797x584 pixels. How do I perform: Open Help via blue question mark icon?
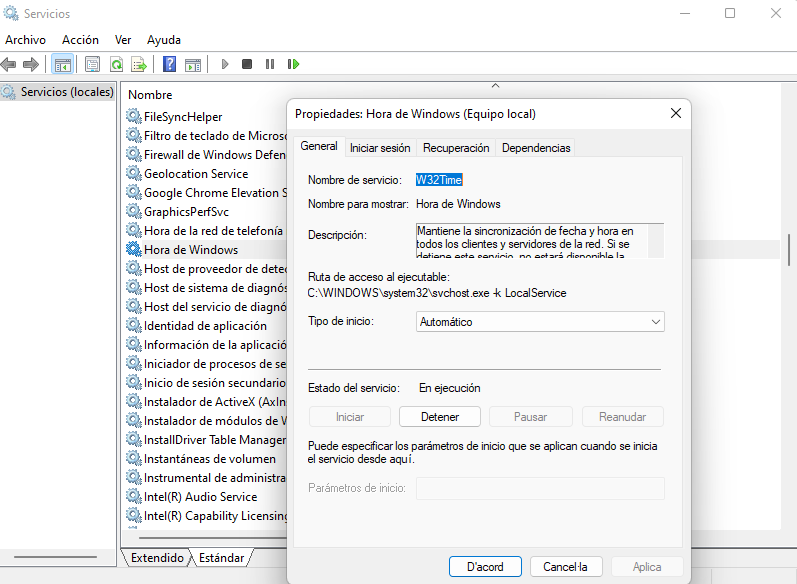click(x=170, y=64)
